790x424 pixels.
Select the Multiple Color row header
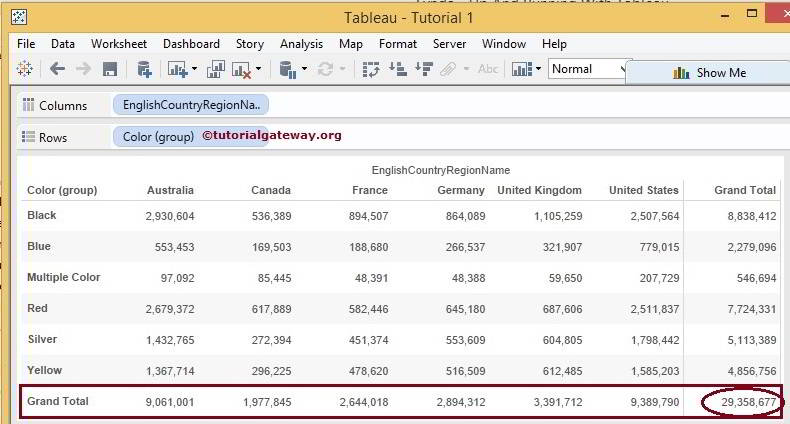click(63, 277)
